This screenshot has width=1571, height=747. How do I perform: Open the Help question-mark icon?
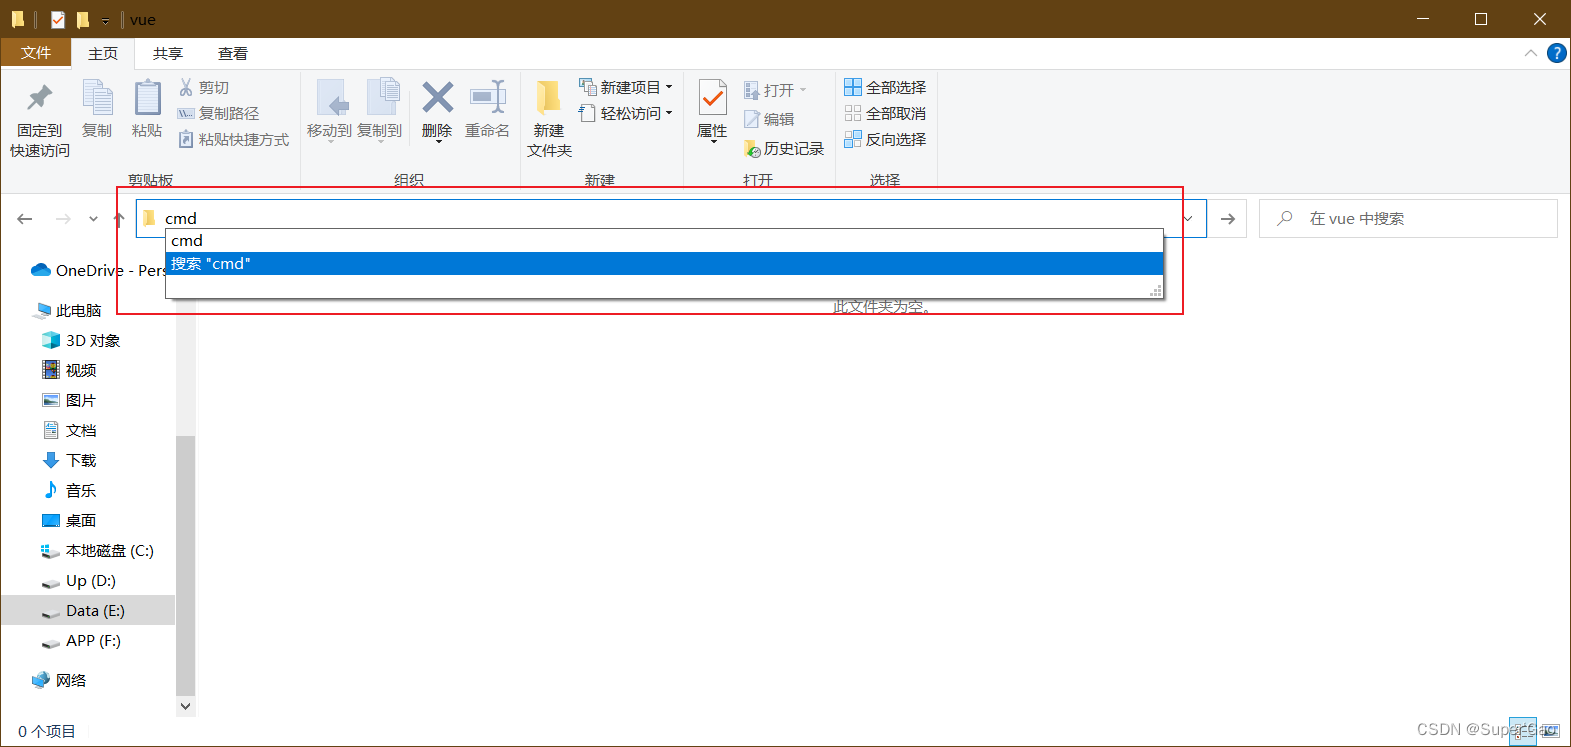1557,53
